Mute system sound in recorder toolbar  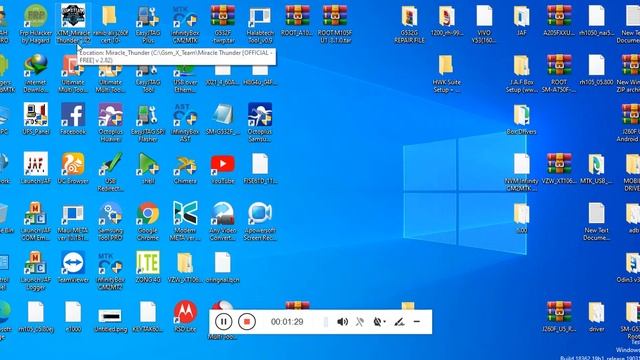pyautogui.click(x=342, y=322)
